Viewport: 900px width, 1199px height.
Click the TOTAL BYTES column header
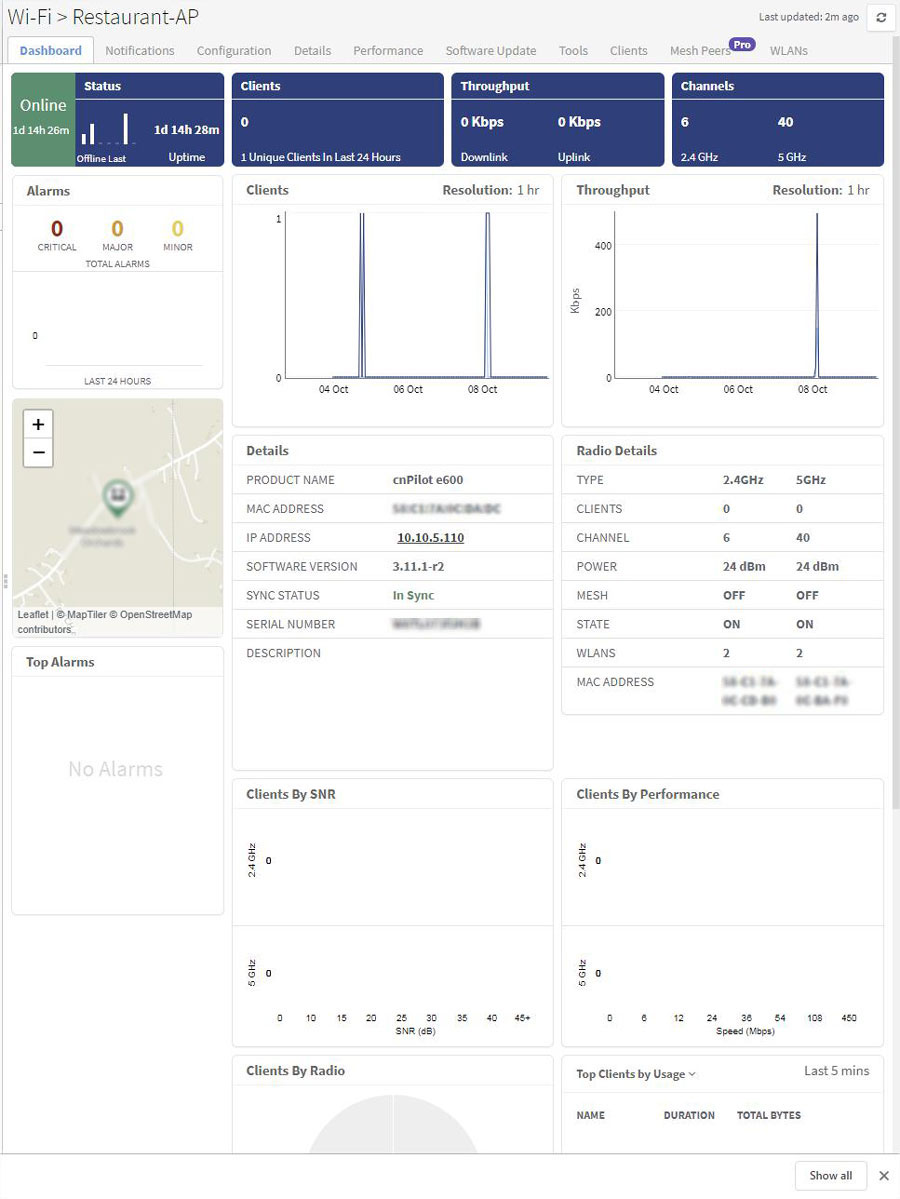pyautogui.click(x=768, y=1116)
